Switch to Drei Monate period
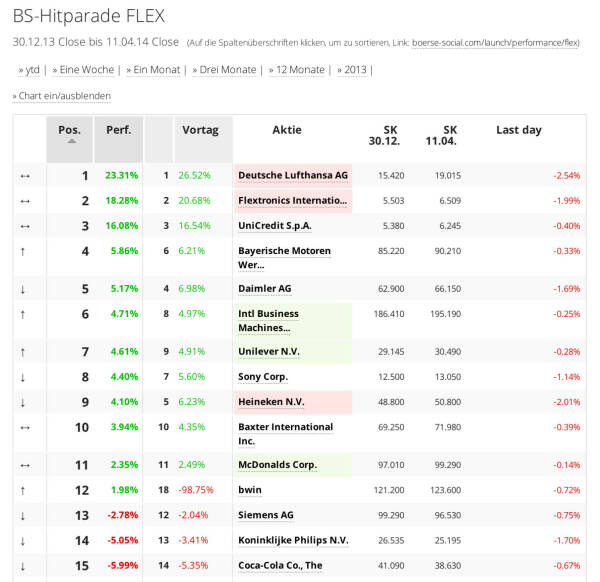This screenshot has height=582, width=600. [x=224, y=70]
